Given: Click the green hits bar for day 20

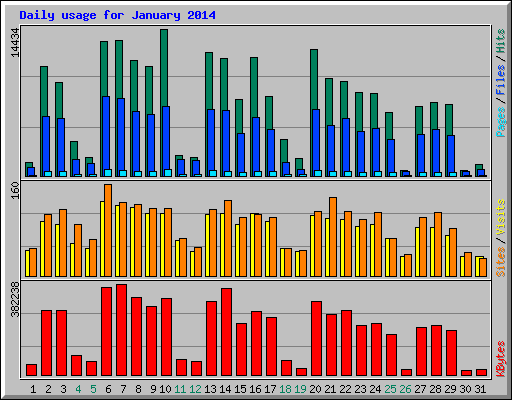Looking at the screenshot, I should (314, 79).
